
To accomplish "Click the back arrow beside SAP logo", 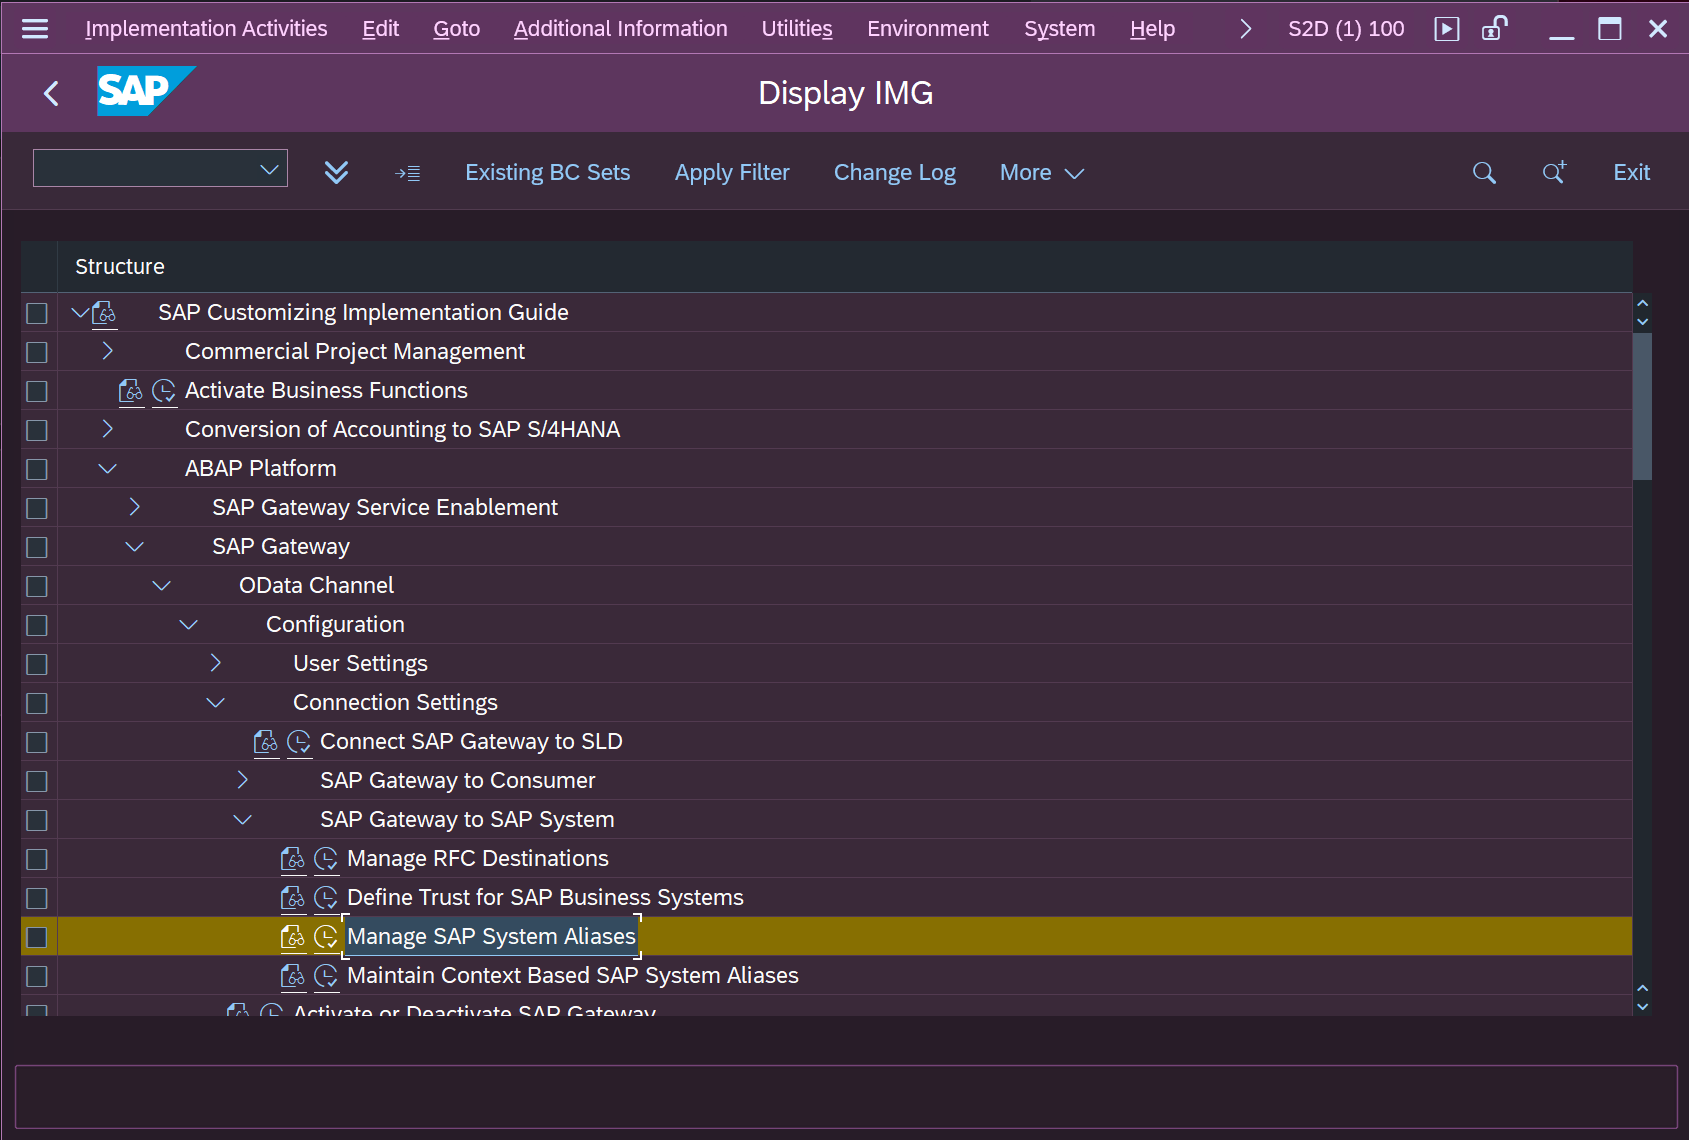I will click(52, 93).
